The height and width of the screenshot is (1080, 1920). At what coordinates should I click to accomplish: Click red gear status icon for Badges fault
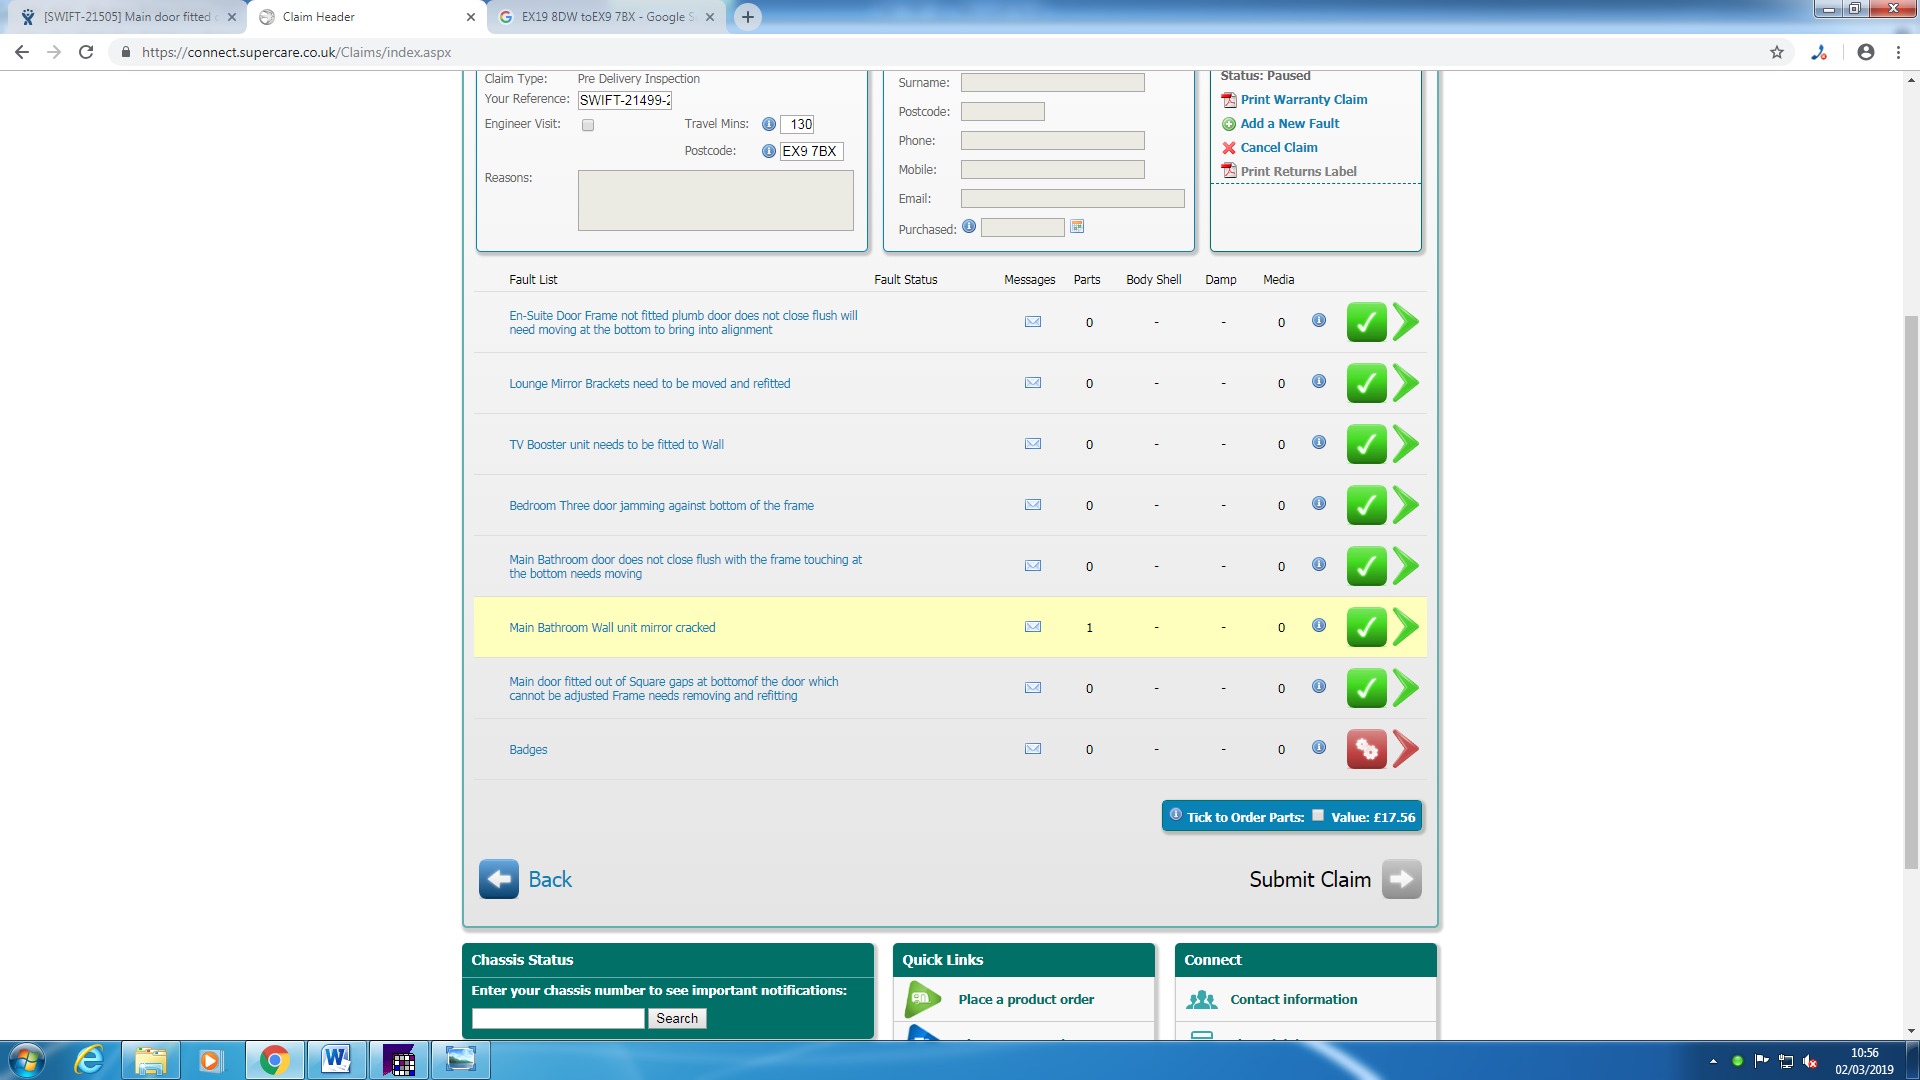[1366, 749]
